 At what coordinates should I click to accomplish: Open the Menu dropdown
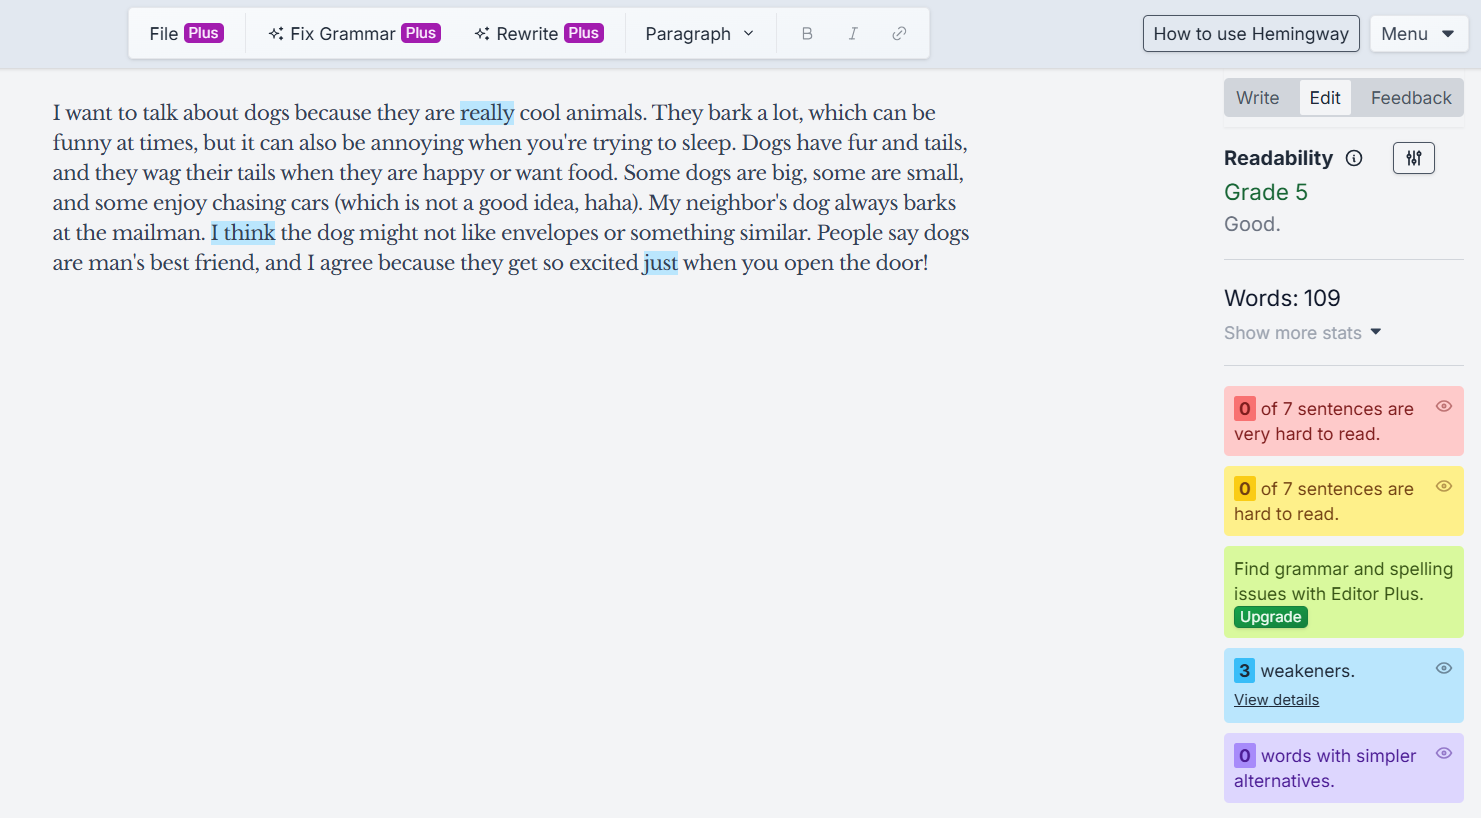1419,33
